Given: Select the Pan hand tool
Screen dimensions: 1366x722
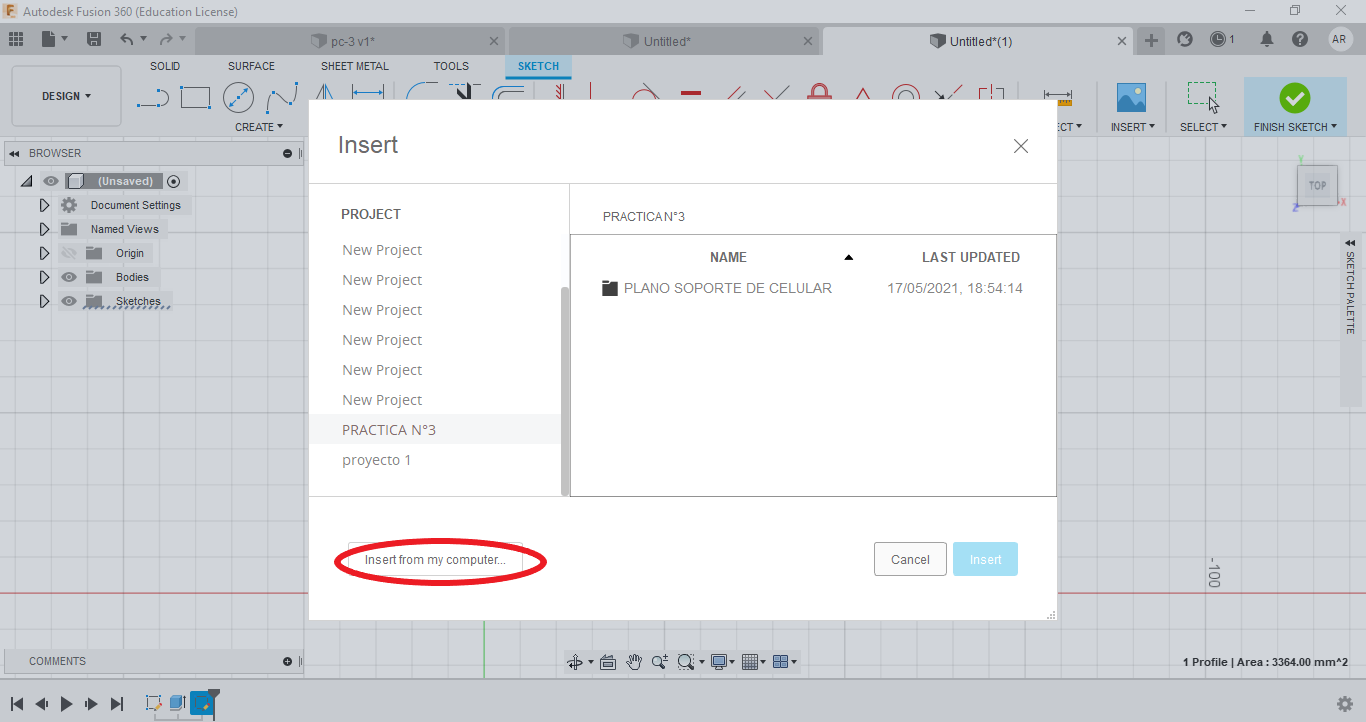Looking at the screenshot, I should pos(634,661).
